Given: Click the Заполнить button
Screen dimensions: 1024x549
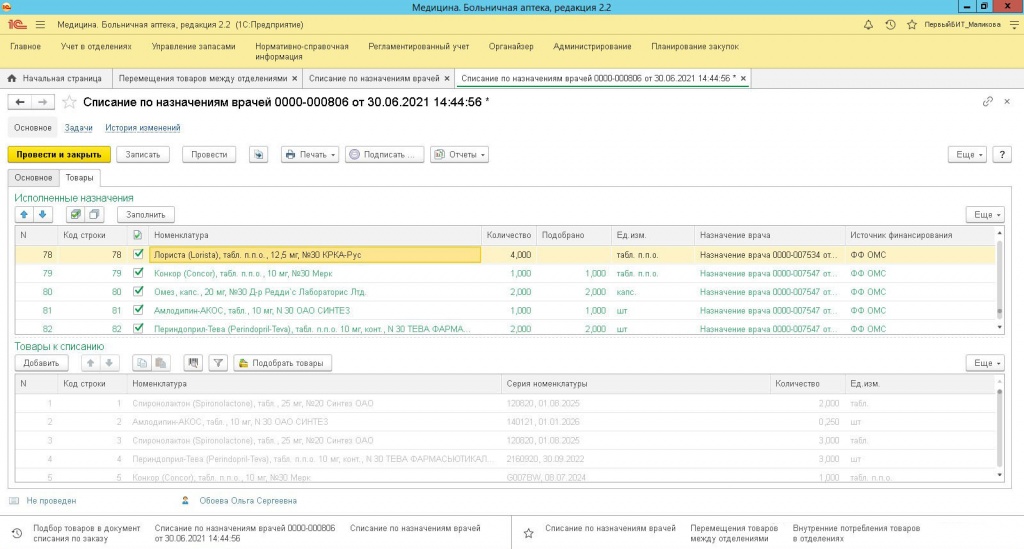Looking at the screenshot, I should click(x=146, y=214).
